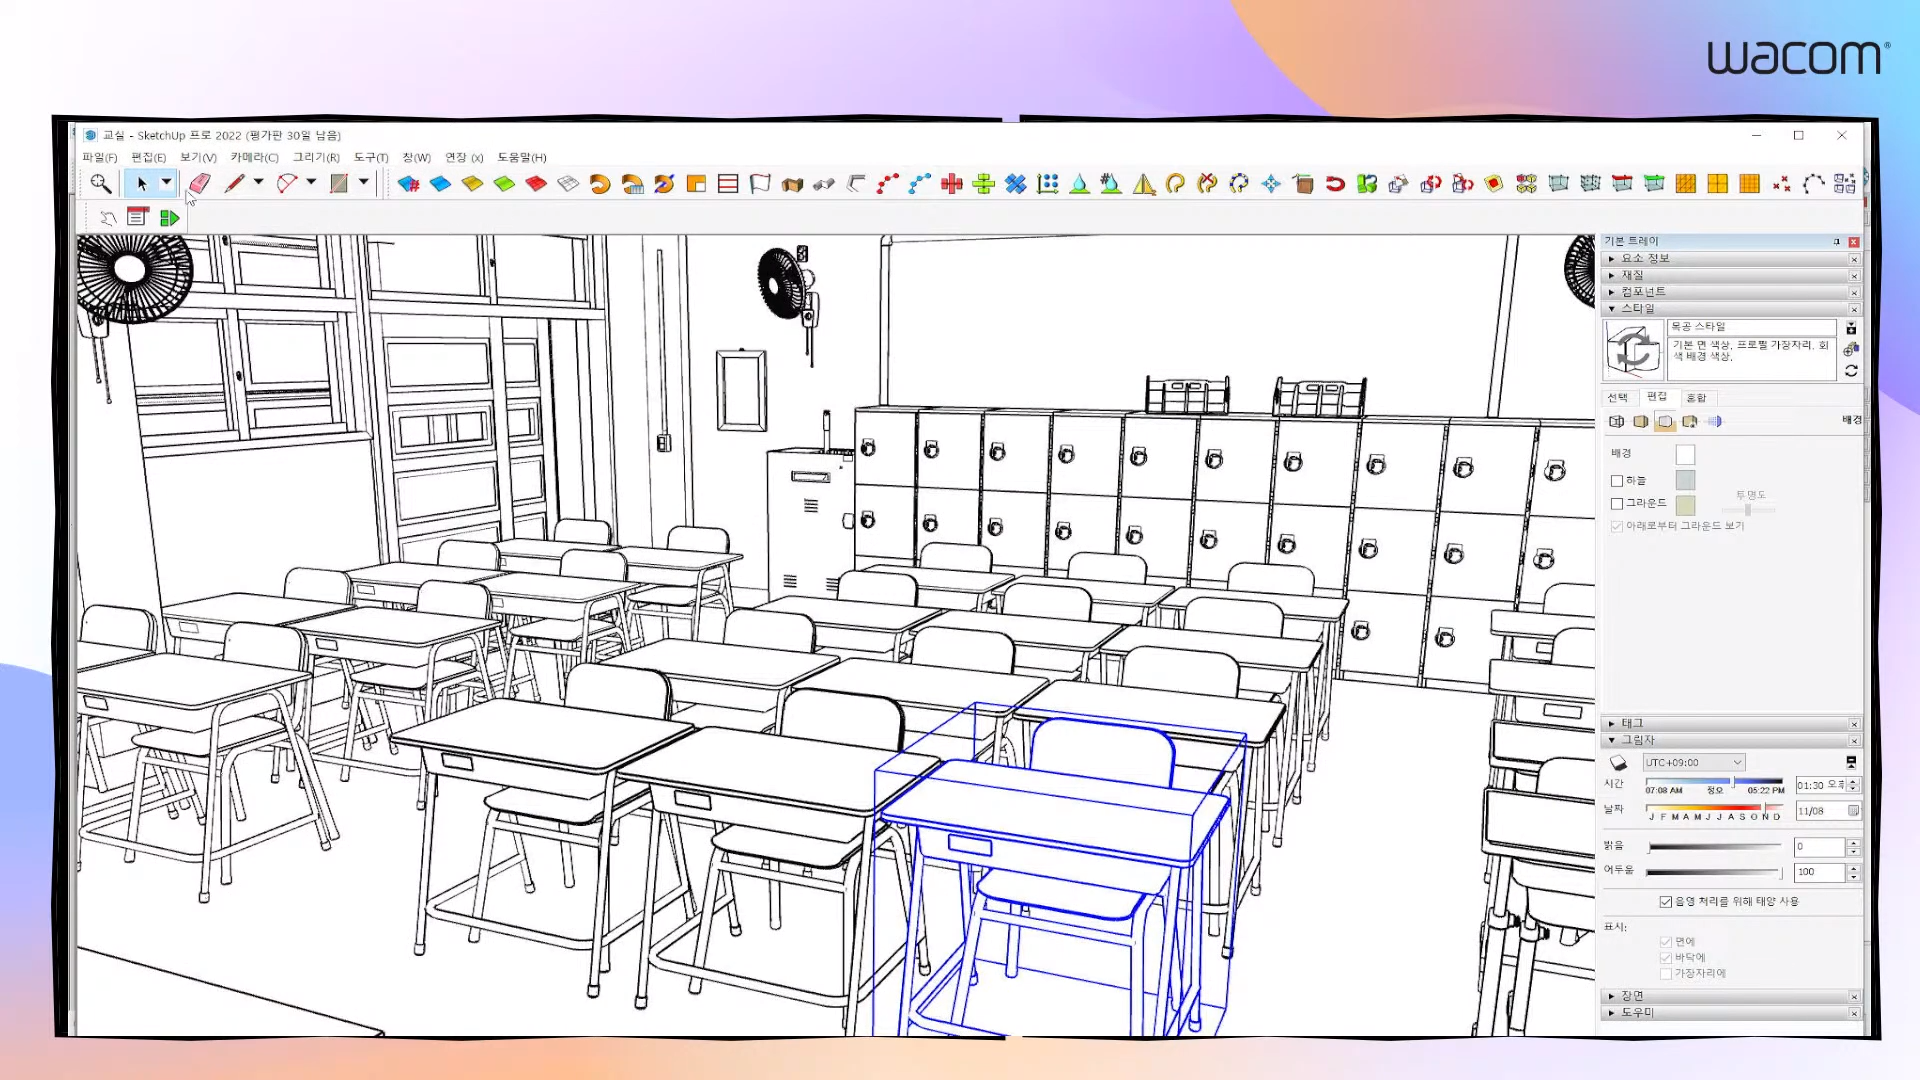The width and height of the screenshot is (1920, 1080).
Task: Select the arrow Select tool
Action: [142, 183]
